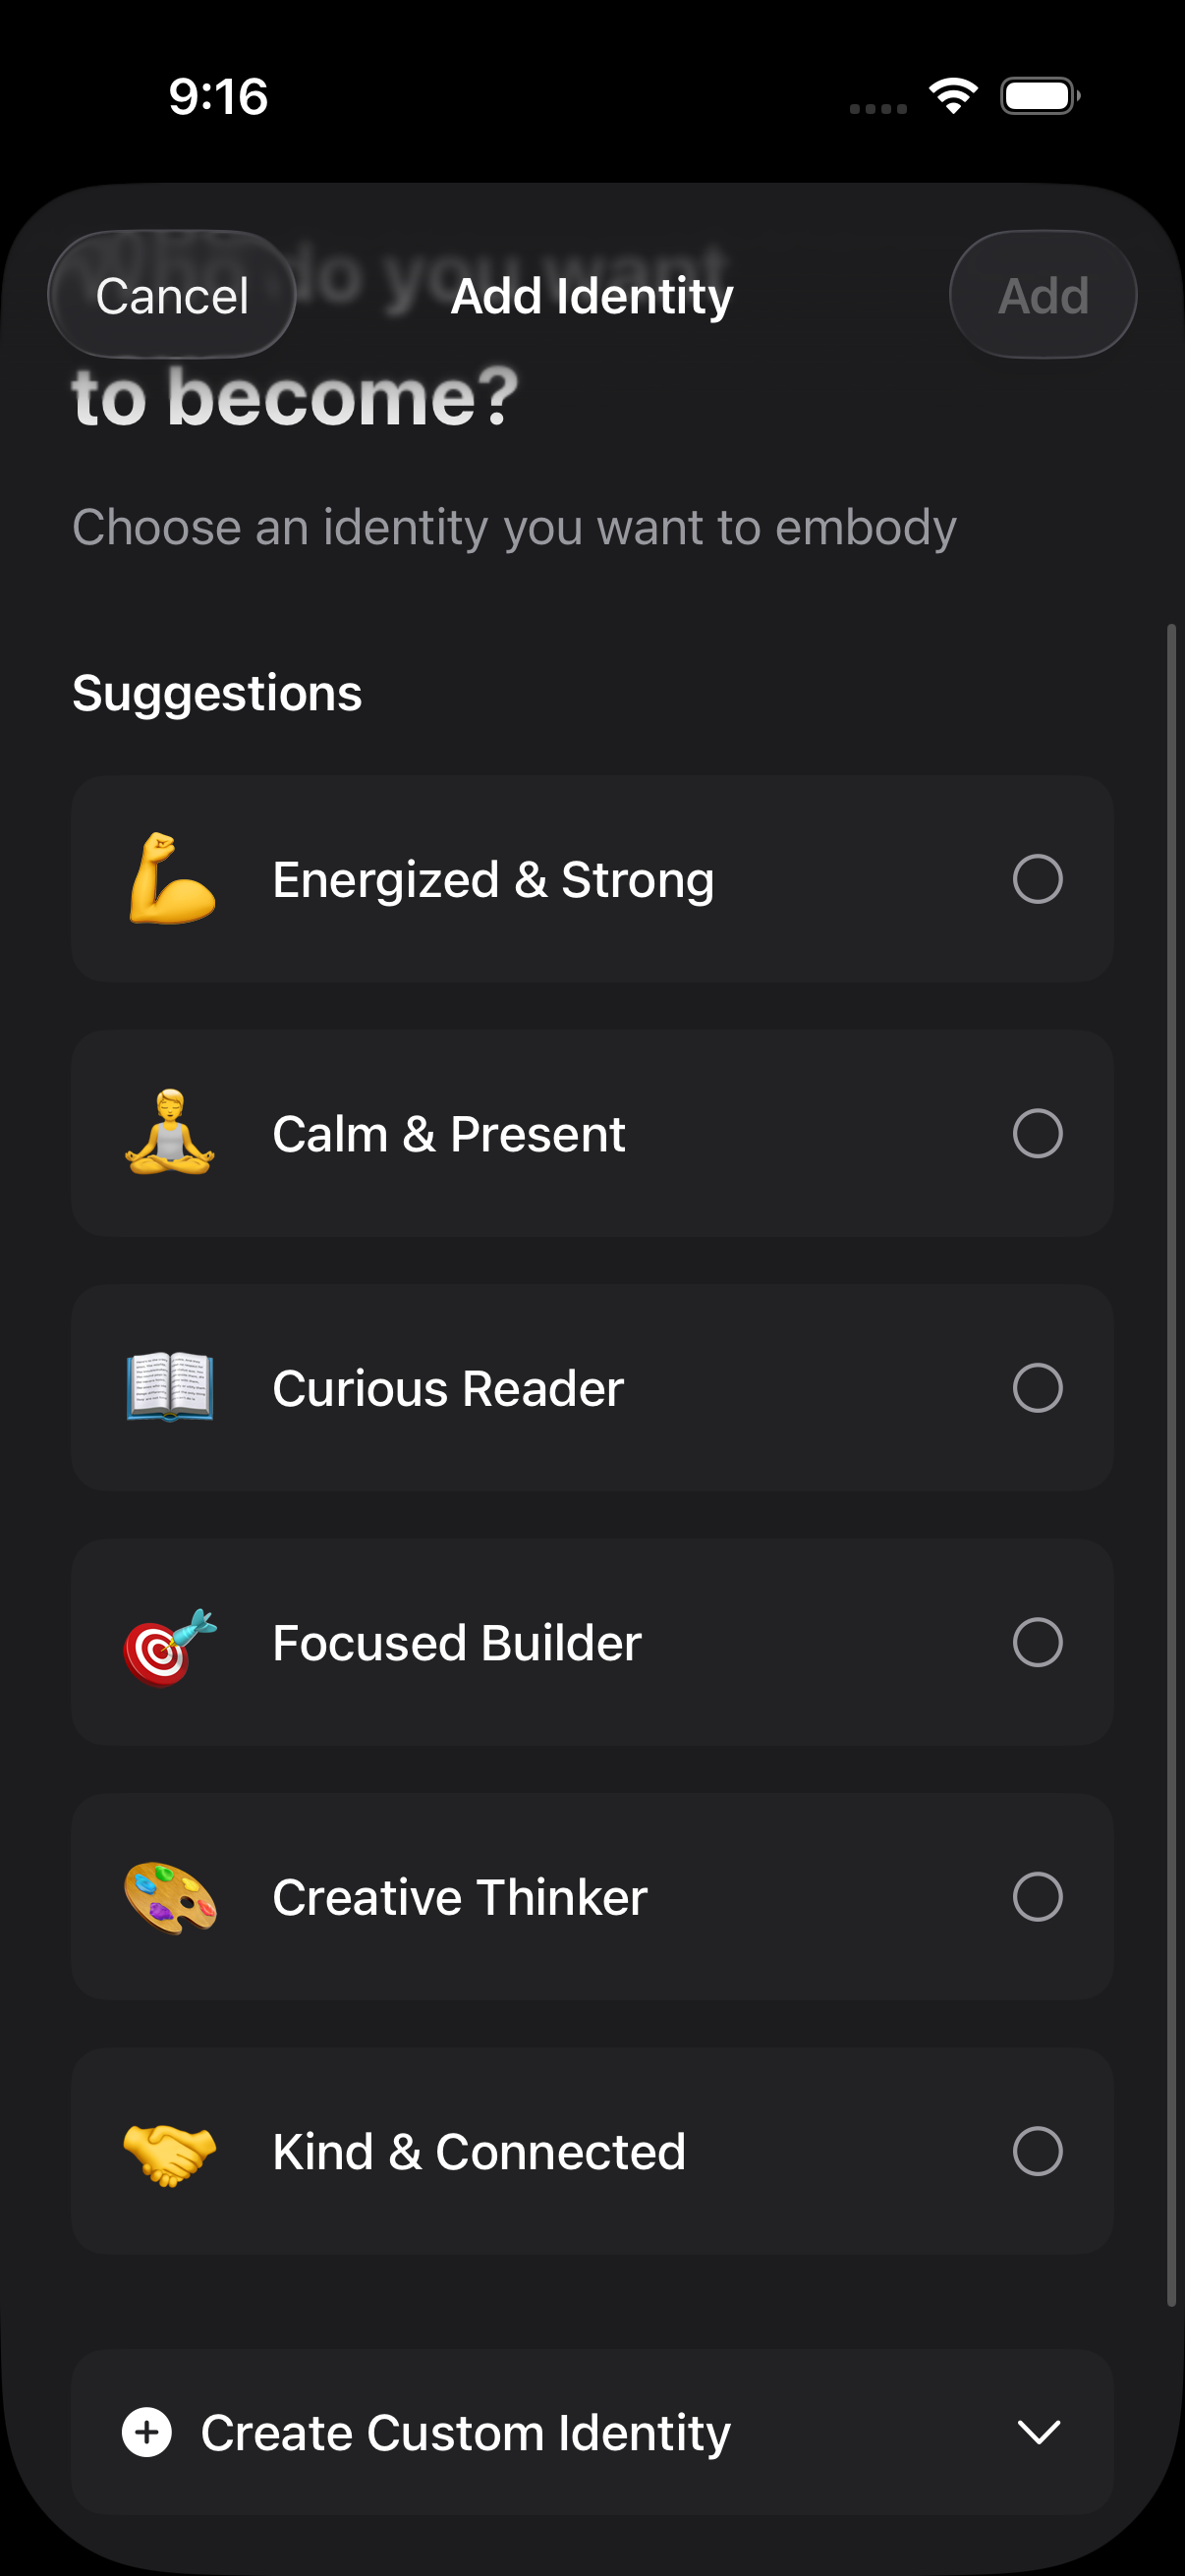Screen dimensions: 1185x2576
Task: Enable the Kind & Connected radio button
Action: click(1037, 2151)
